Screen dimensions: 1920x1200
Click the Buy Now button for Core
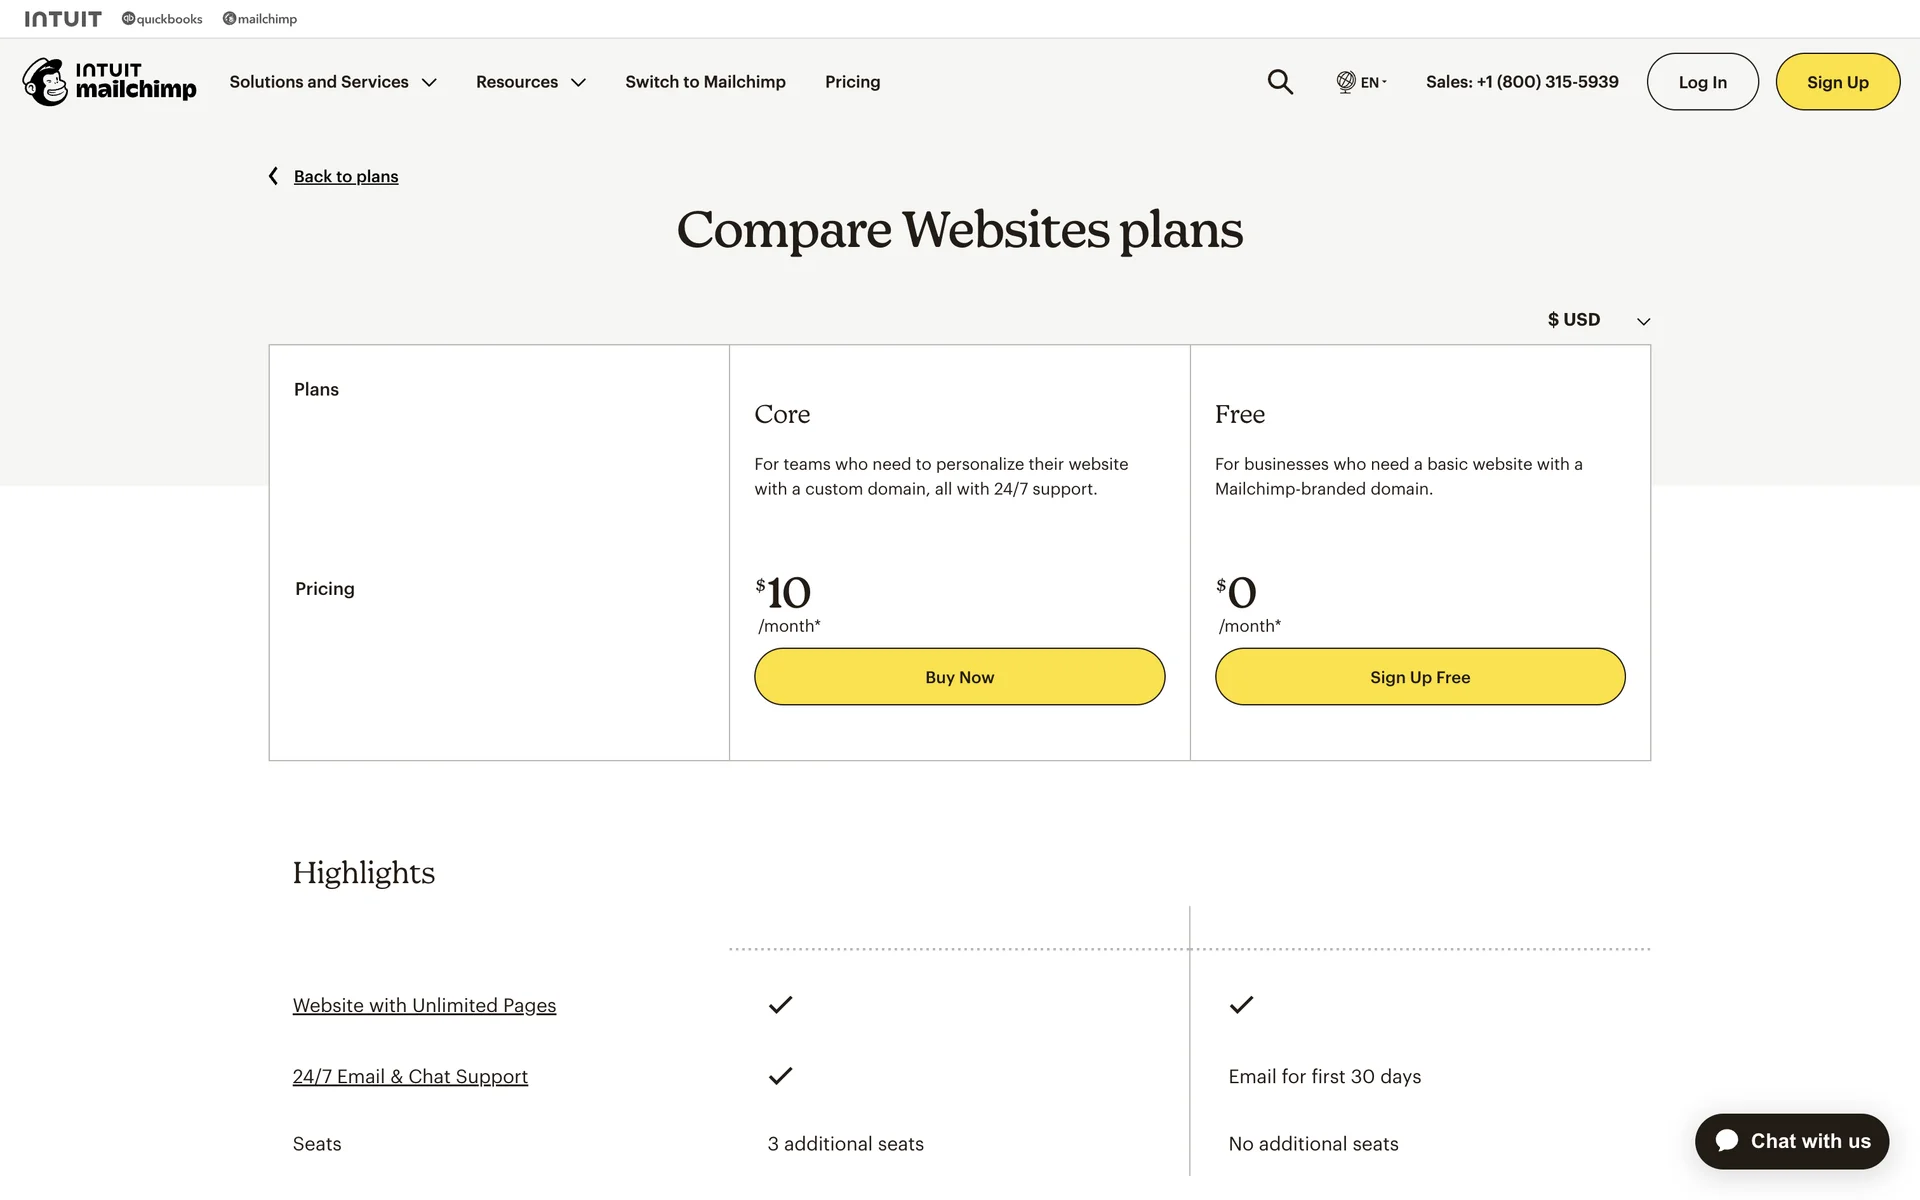[x=959, y=677]
